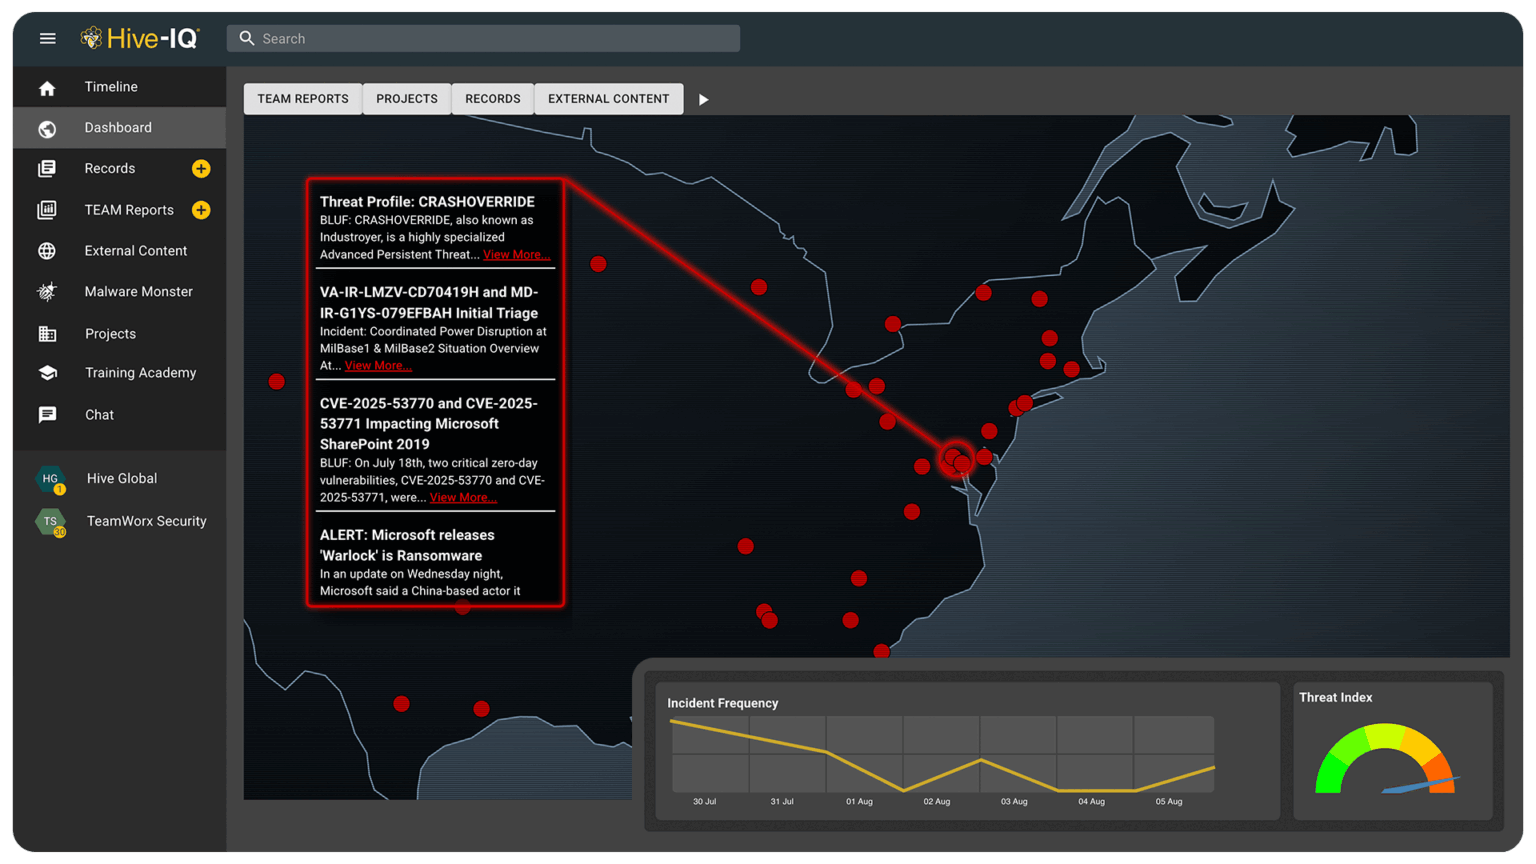Click the Search input field
Screen dimensions: 1536x864
pyautogui.click(x=490, y=39)
